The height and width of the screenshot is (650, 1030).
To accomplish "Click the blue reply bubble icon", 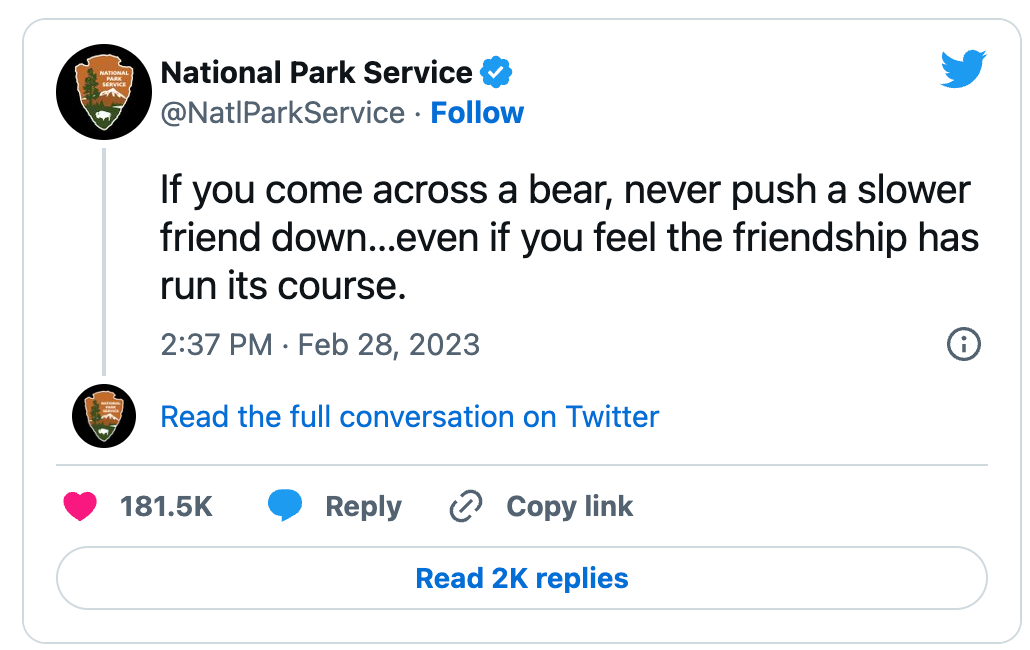I will tap(285, 507).
